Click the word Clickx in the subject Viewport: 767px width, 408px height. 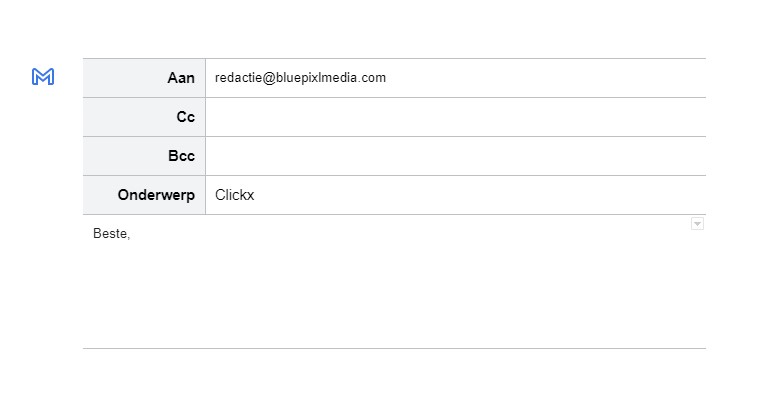[235, 195]
